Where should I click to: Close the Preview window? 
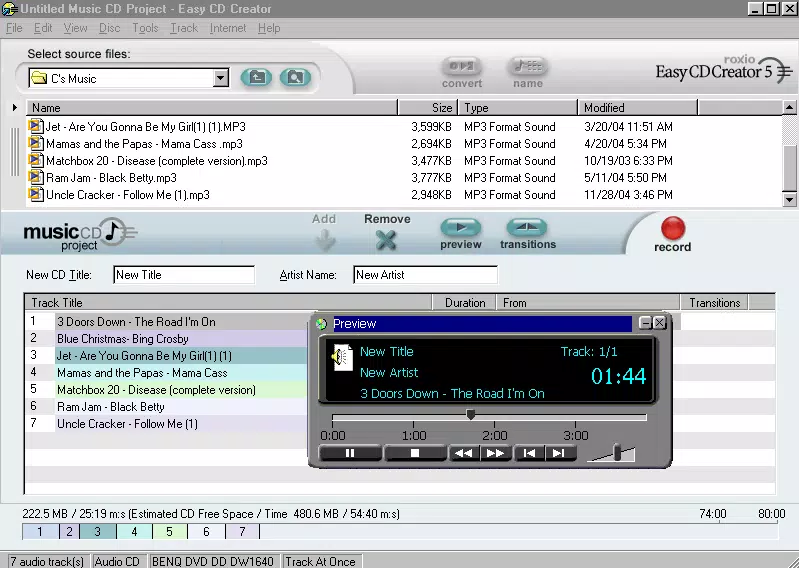click(659, 323)
